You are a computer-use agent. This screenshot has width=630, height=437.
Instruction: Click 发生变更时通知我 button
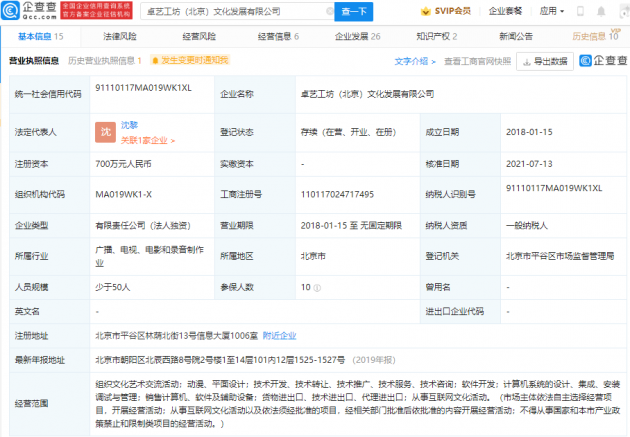click(x=190, y=60)
